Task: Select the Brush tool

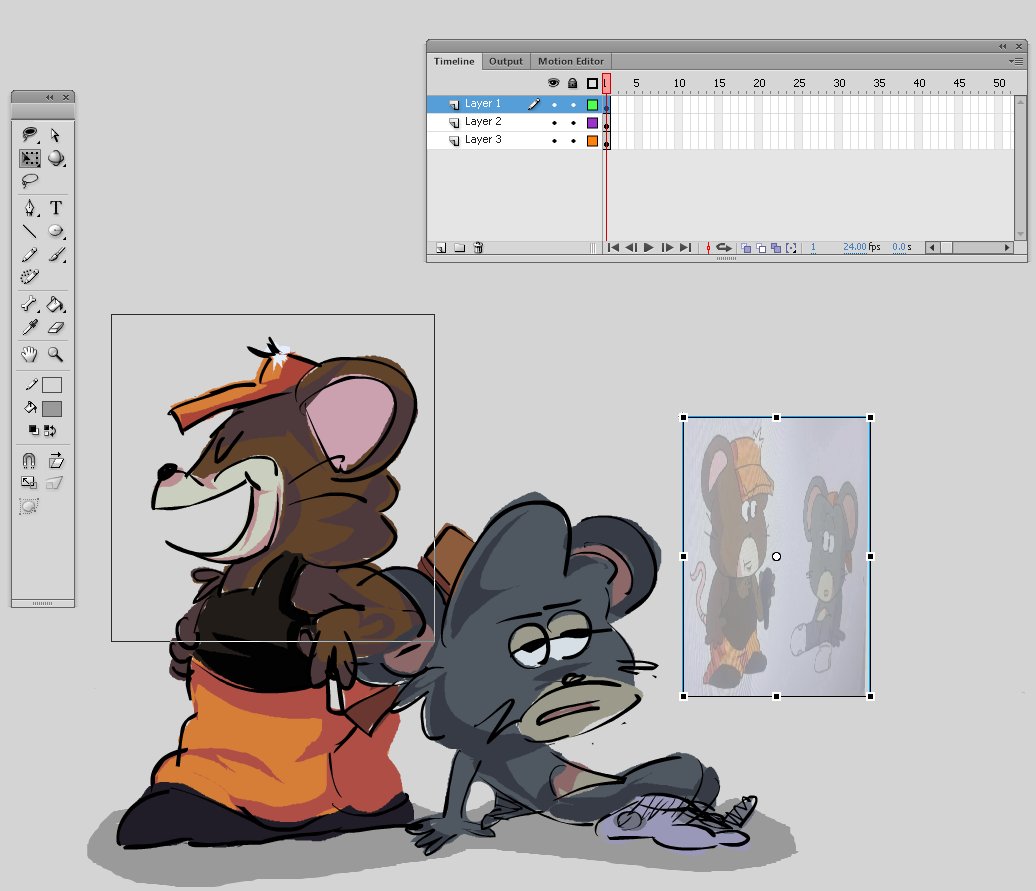Action: [x=57, y=254]
